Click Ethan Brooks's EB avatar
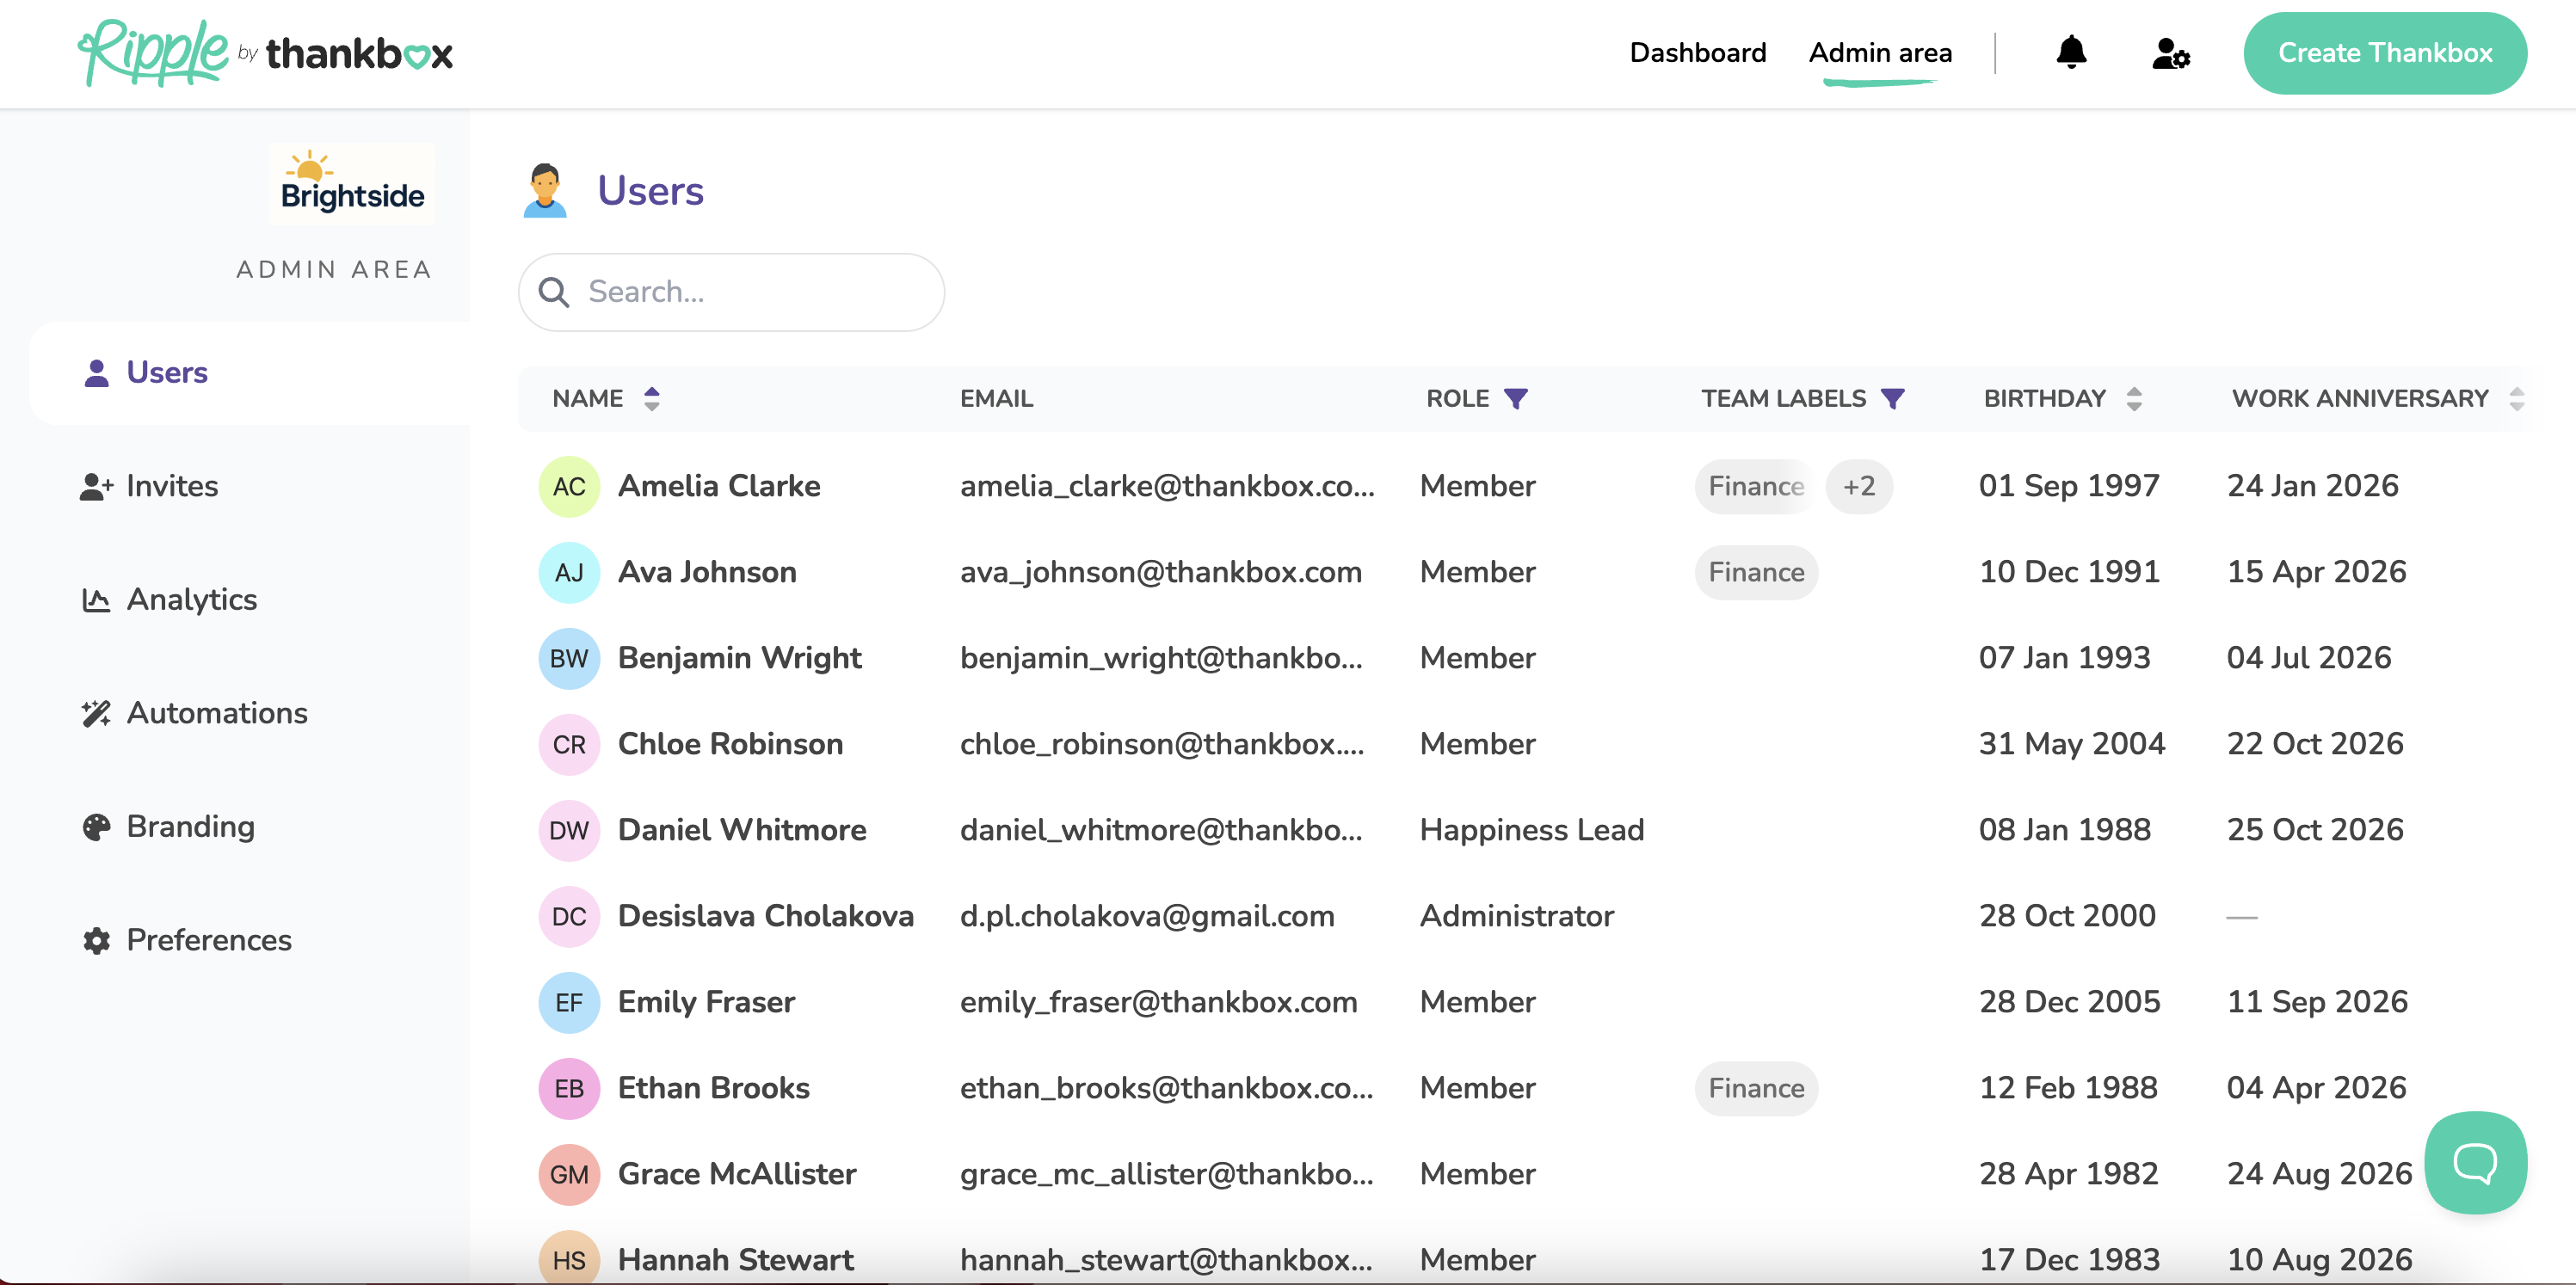 (x=569, y=1088)
